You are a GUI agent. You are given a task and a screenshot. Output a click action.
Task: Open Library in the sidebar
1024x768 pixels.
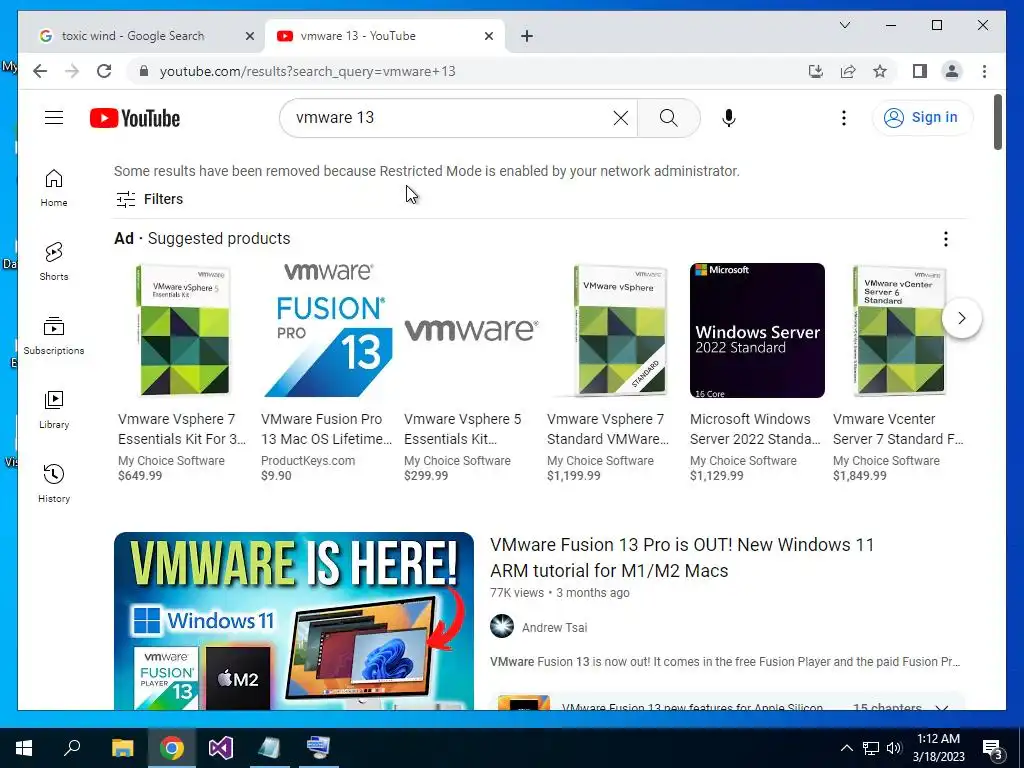[54, 410]
